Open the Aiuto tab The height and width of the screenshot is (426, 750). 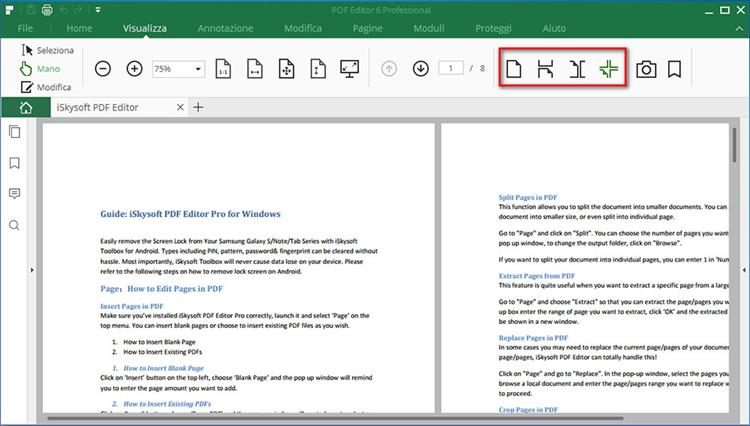[x=554, y=28]
